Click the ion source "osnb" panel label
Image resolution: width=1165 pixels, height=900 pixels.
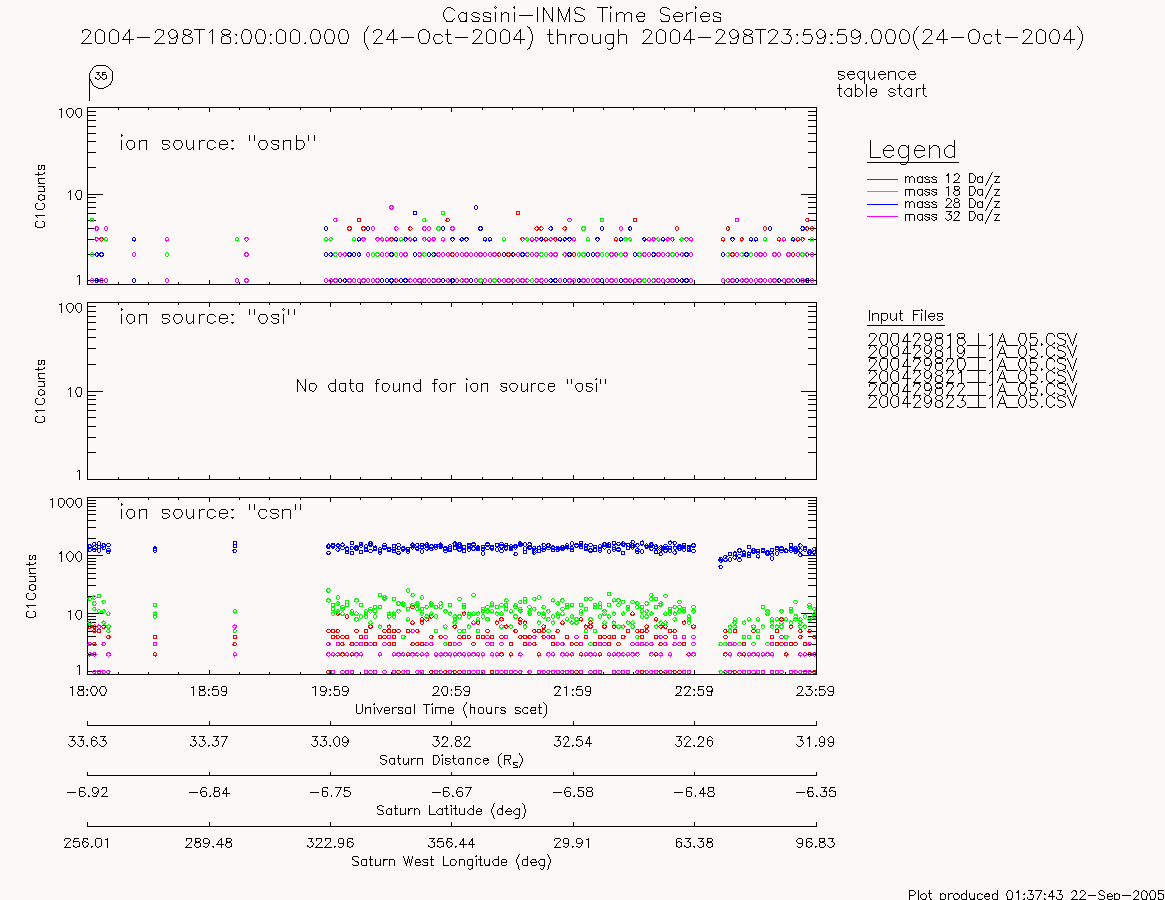[218, 143]
